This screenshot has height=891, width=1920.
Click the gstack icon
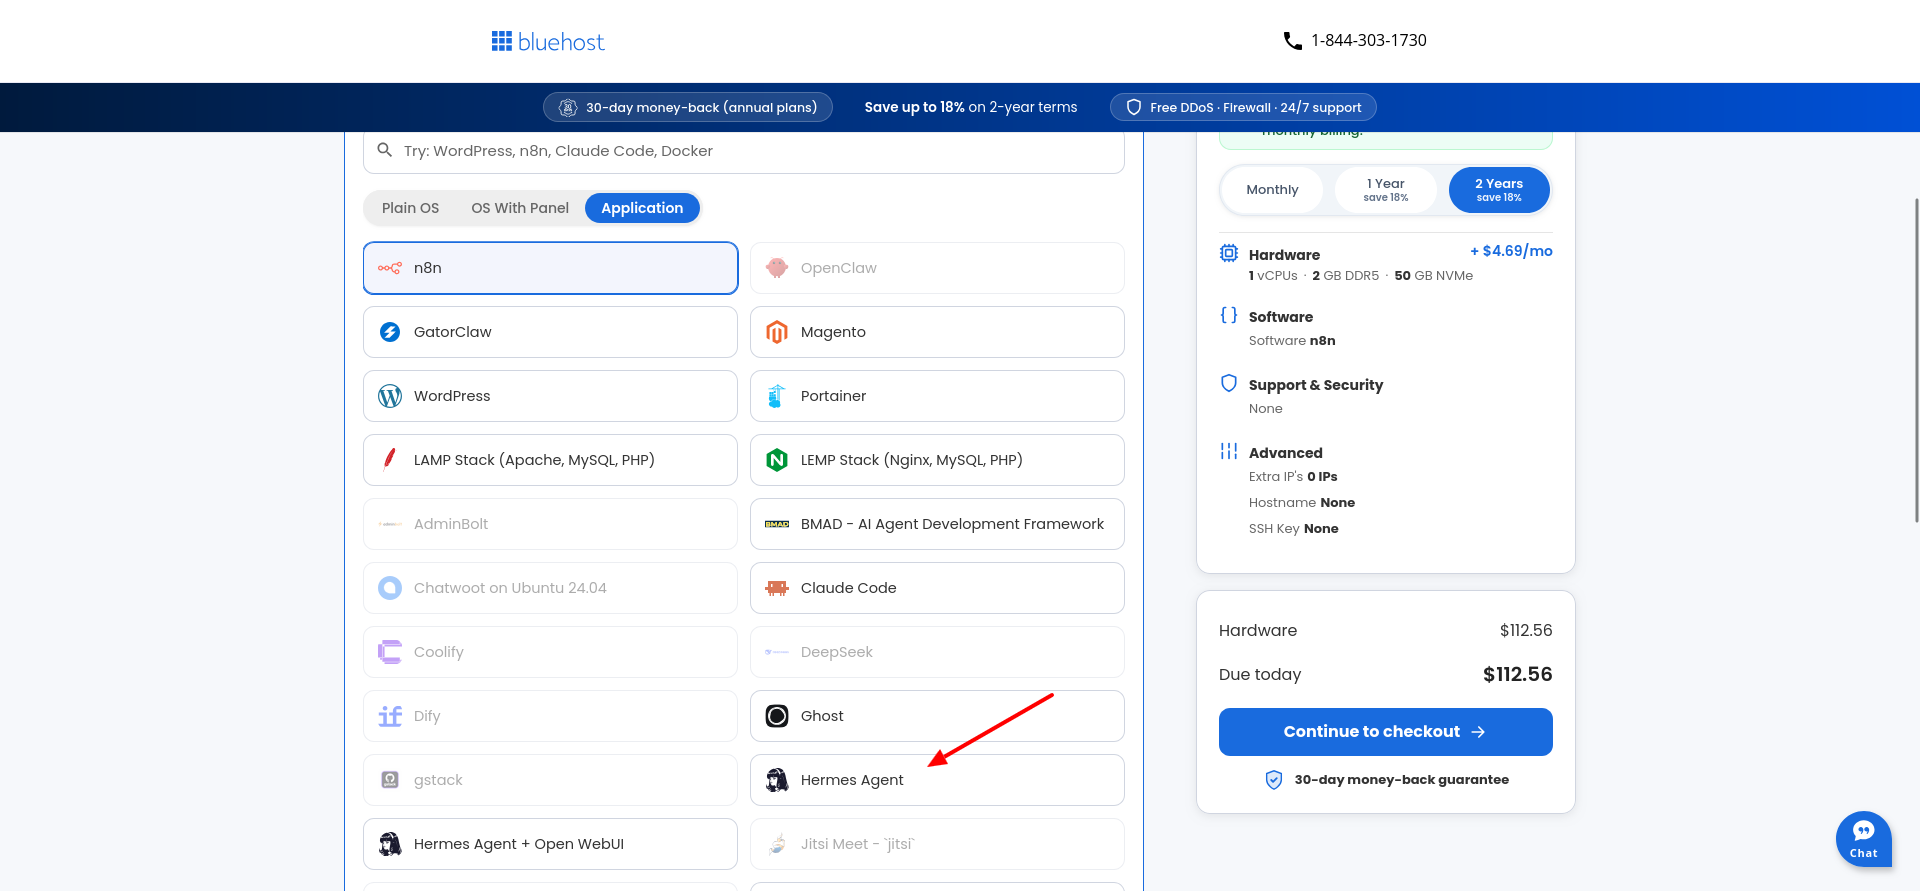[x=390, y=780]
